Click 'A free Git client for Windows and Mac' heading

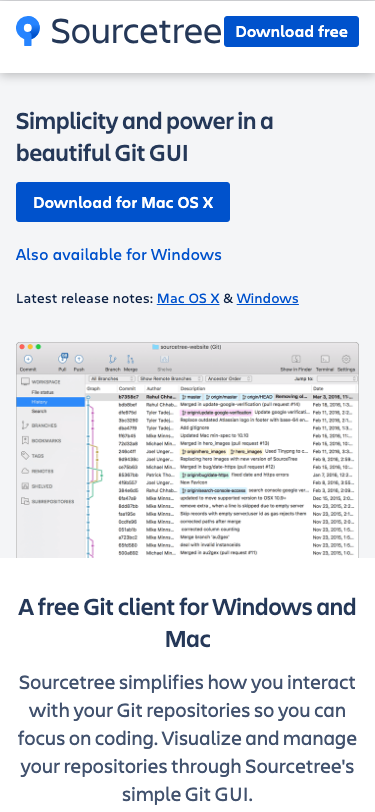tap(188, 623)
